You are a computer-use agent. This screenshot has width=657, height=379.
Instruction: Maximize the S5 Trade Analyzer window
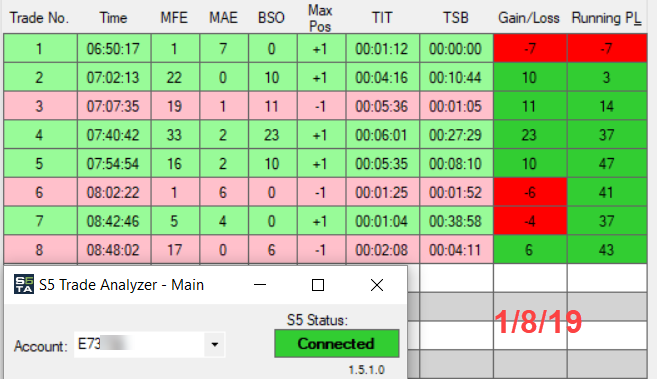tap(318, 285)
